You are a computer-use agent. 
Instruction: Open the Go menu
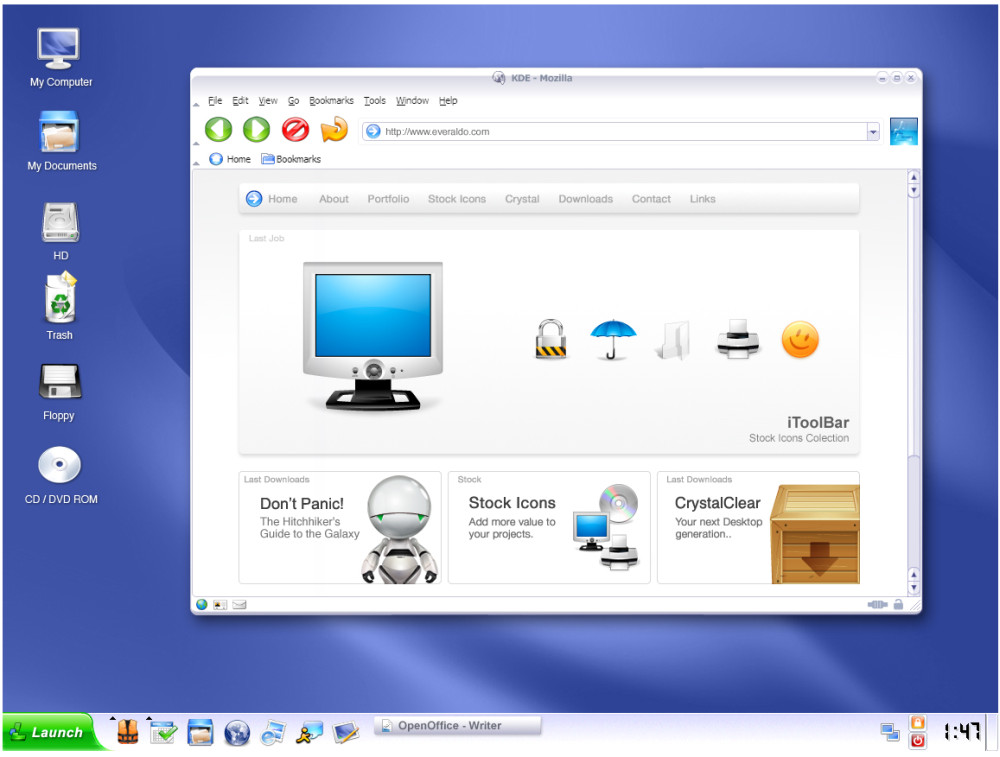[293, 101]
